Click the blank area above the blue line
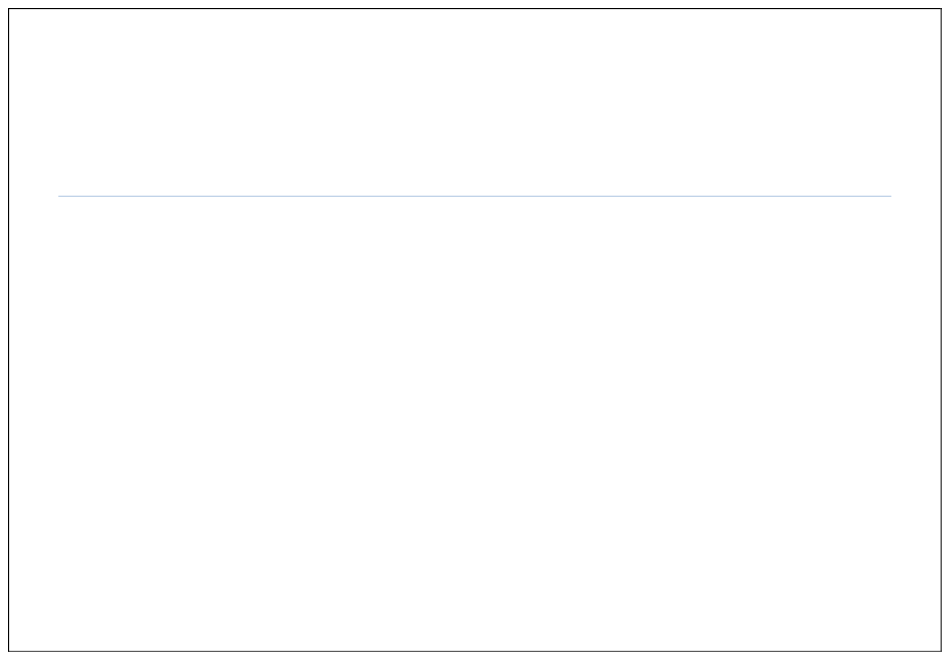The width and height of the screenshot is (950, 660). (474, 102)
